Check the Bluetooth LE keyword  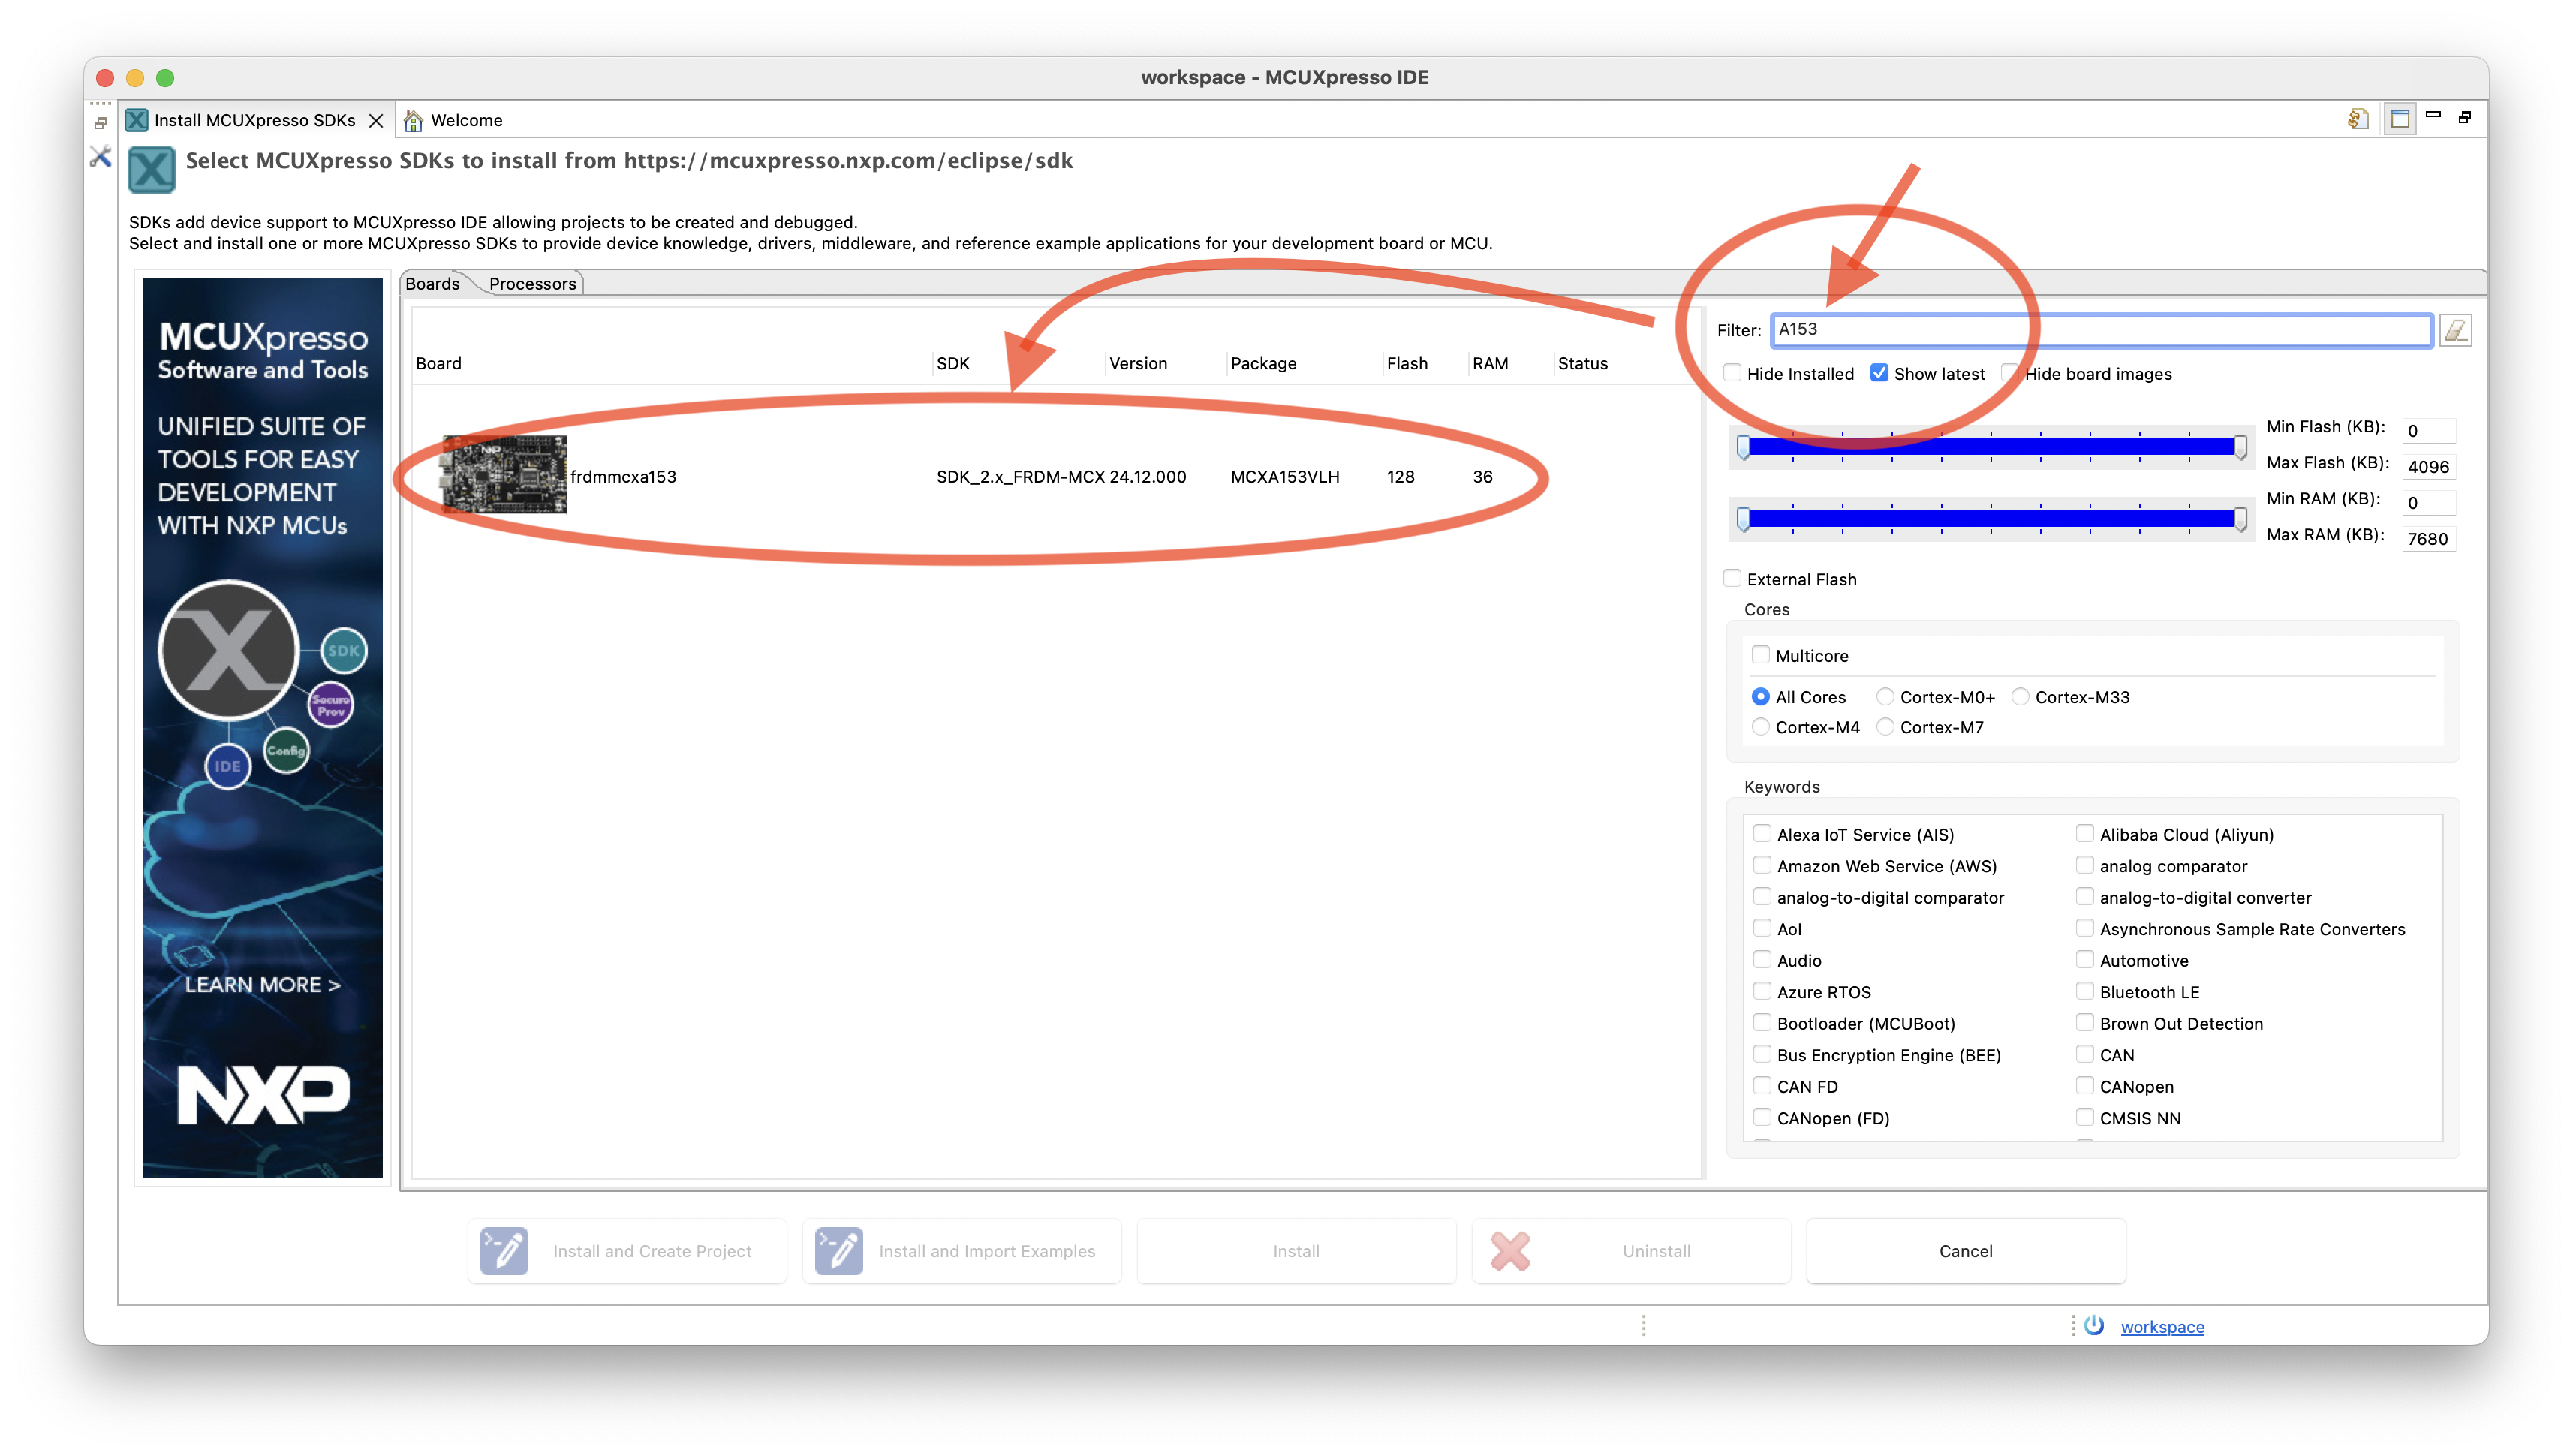(2085, 991)
